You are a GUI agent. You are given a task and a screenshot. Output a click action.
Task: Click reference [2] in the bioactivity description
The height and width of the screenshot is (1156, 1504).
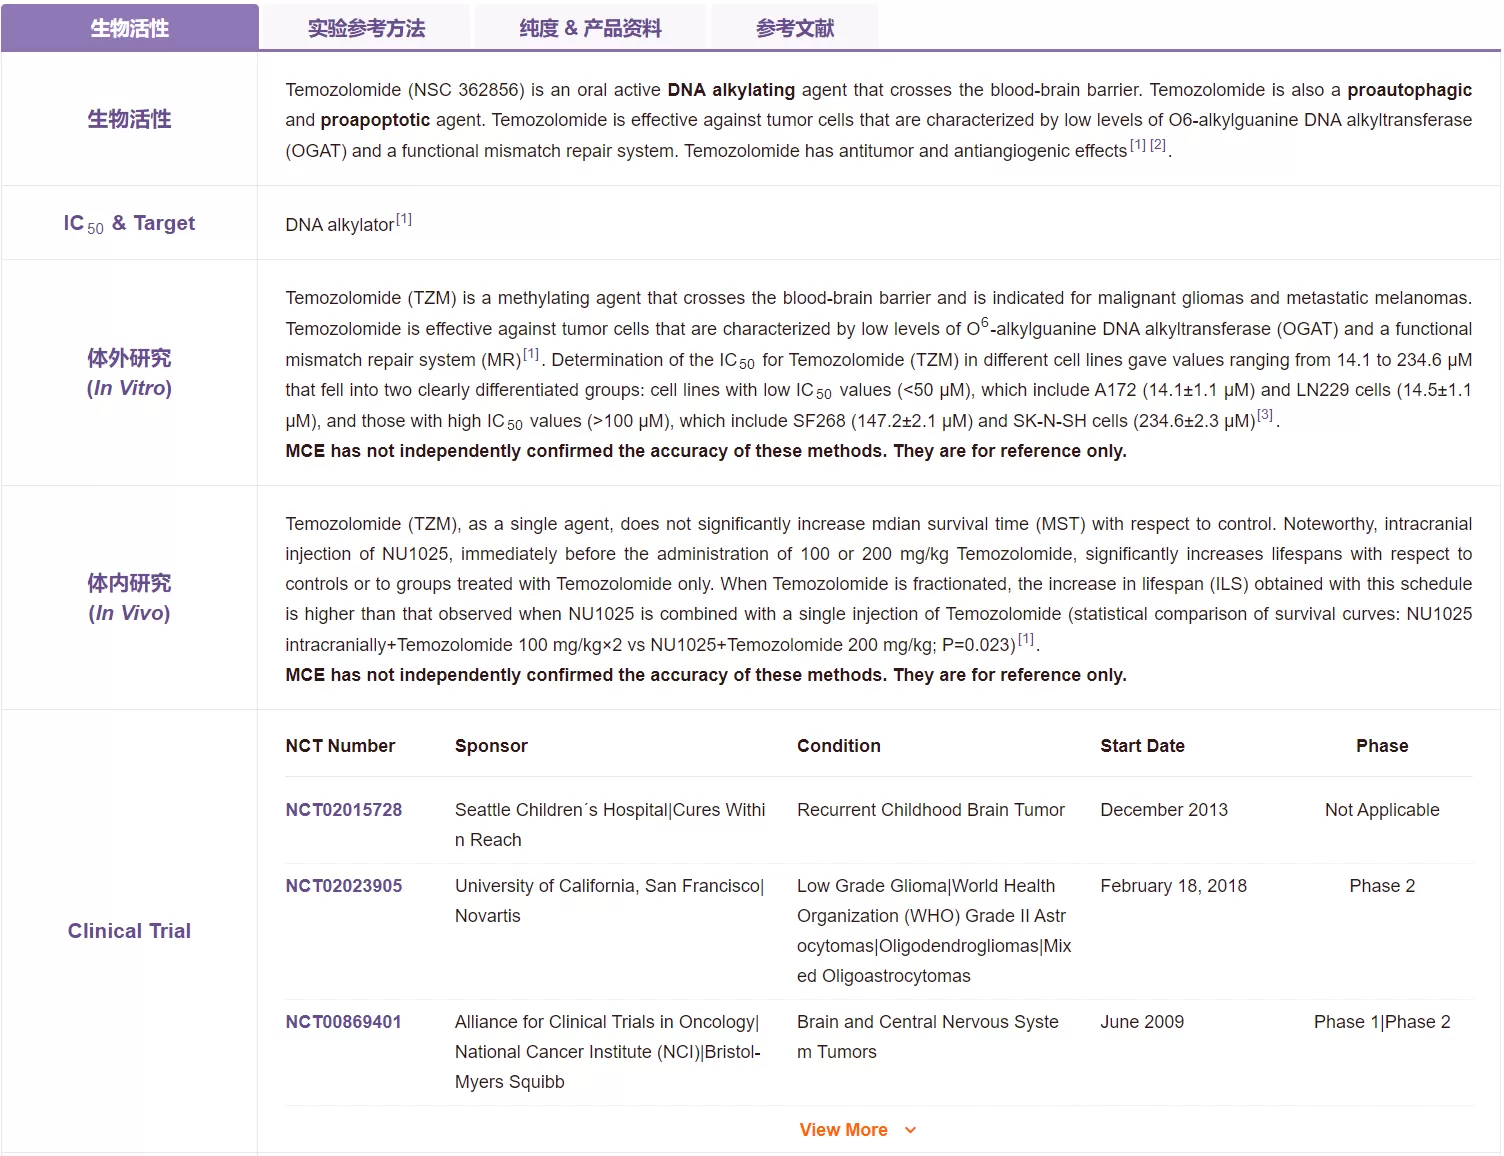(1158, 145)
